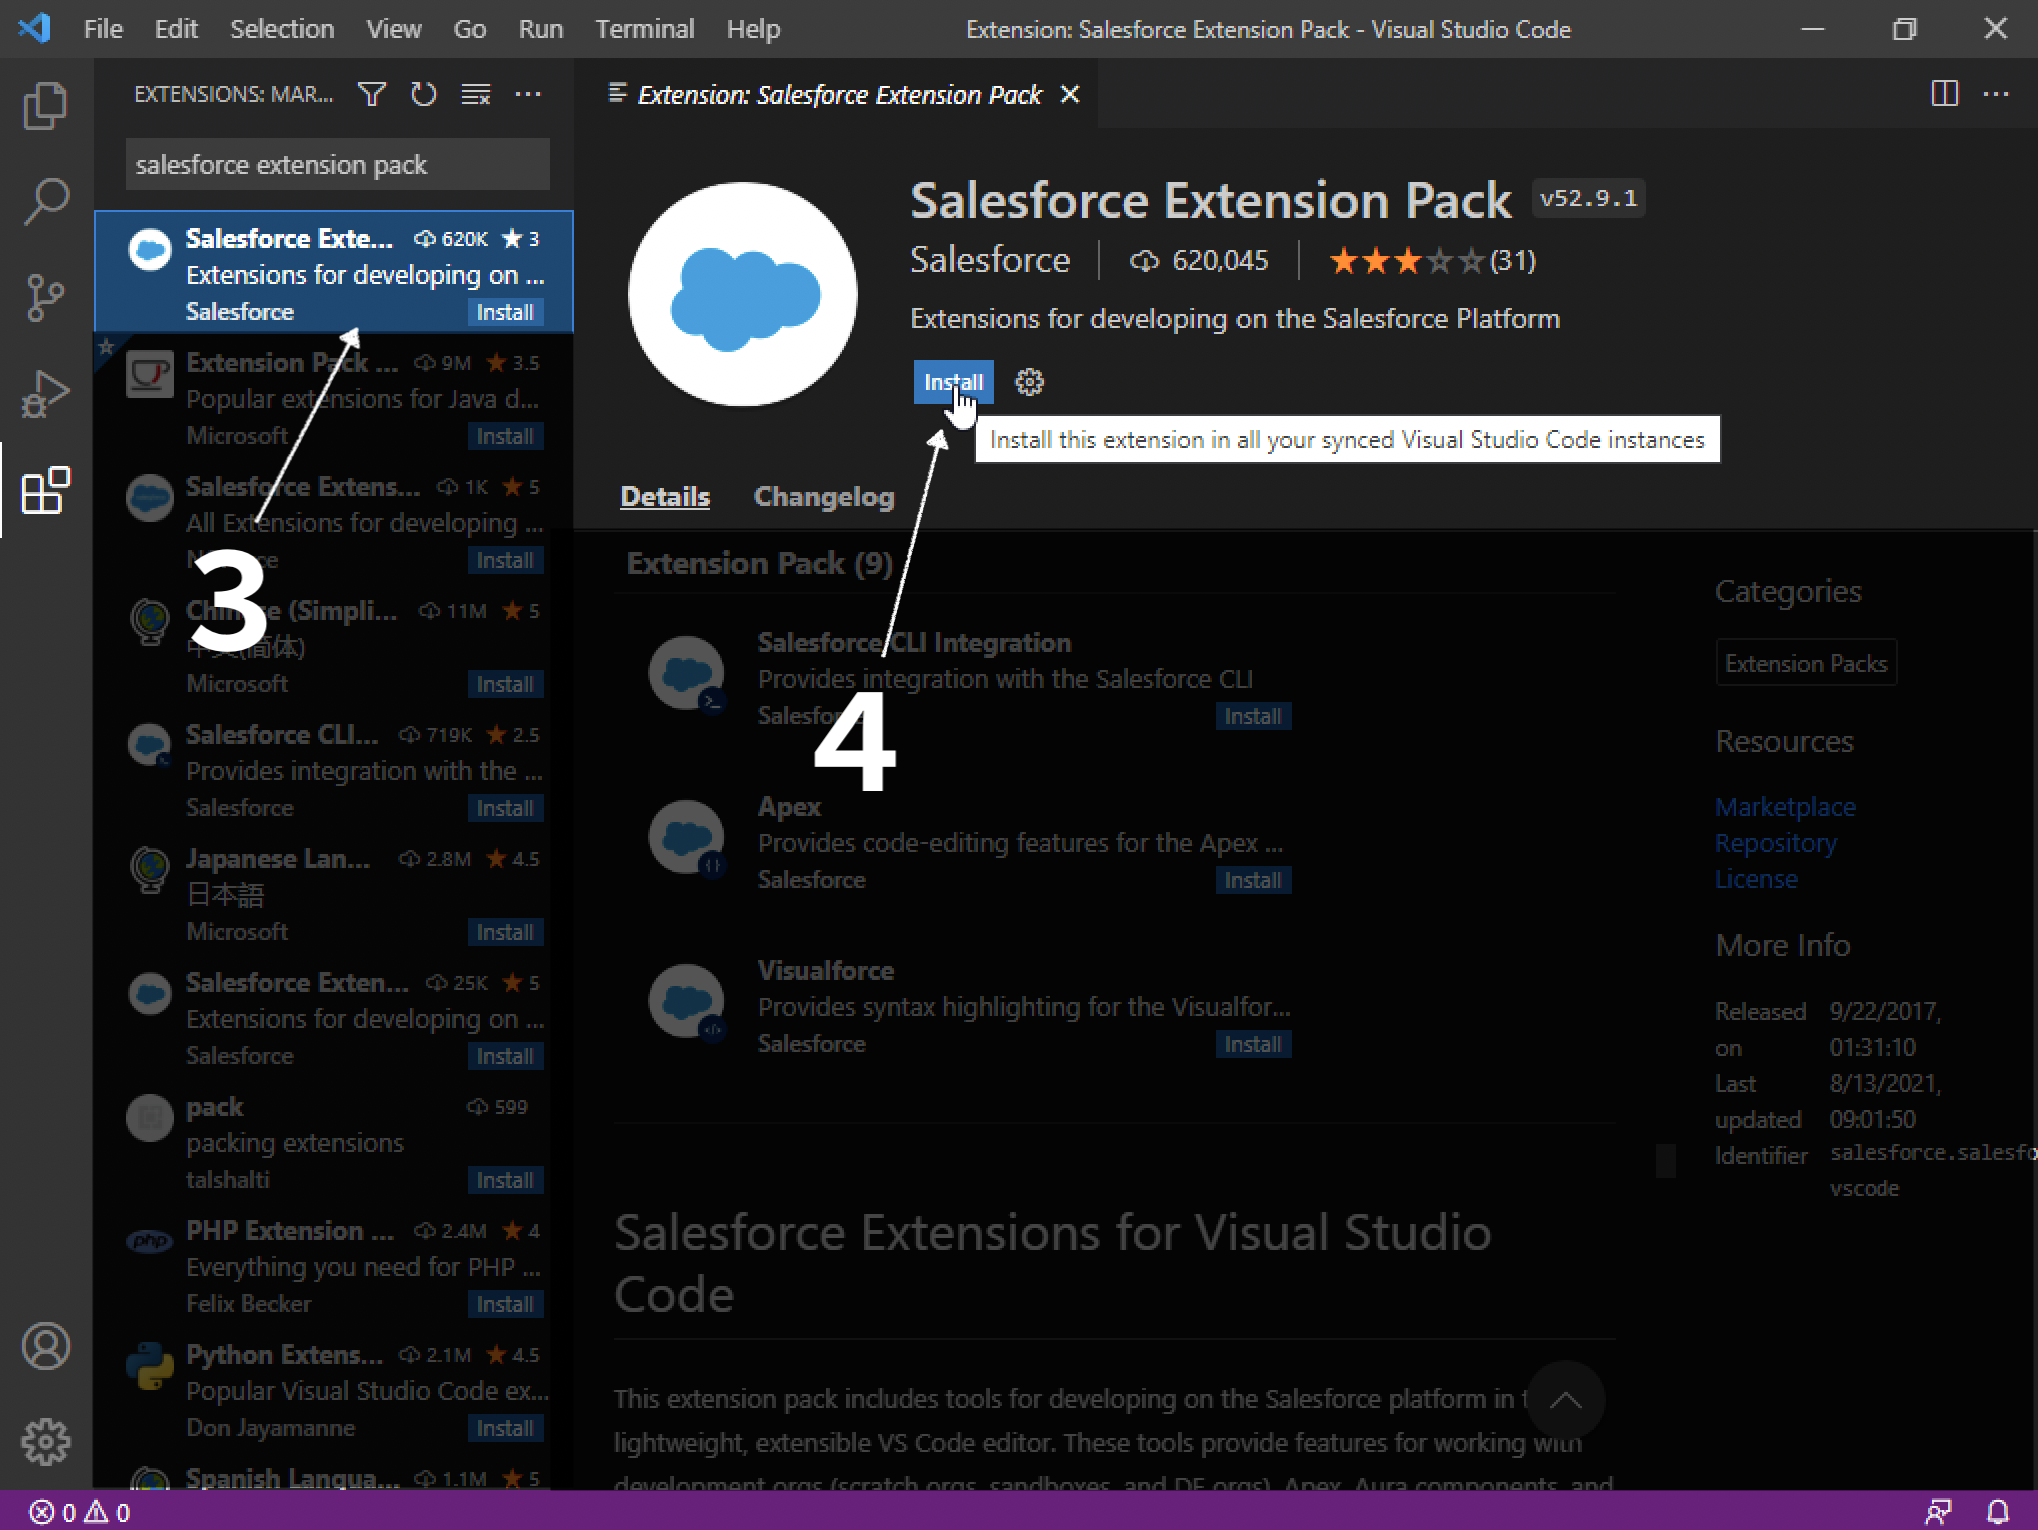Click the scroll-to-top chevron button
Screen dimensions: 2038x1530
(1566, 1400)
